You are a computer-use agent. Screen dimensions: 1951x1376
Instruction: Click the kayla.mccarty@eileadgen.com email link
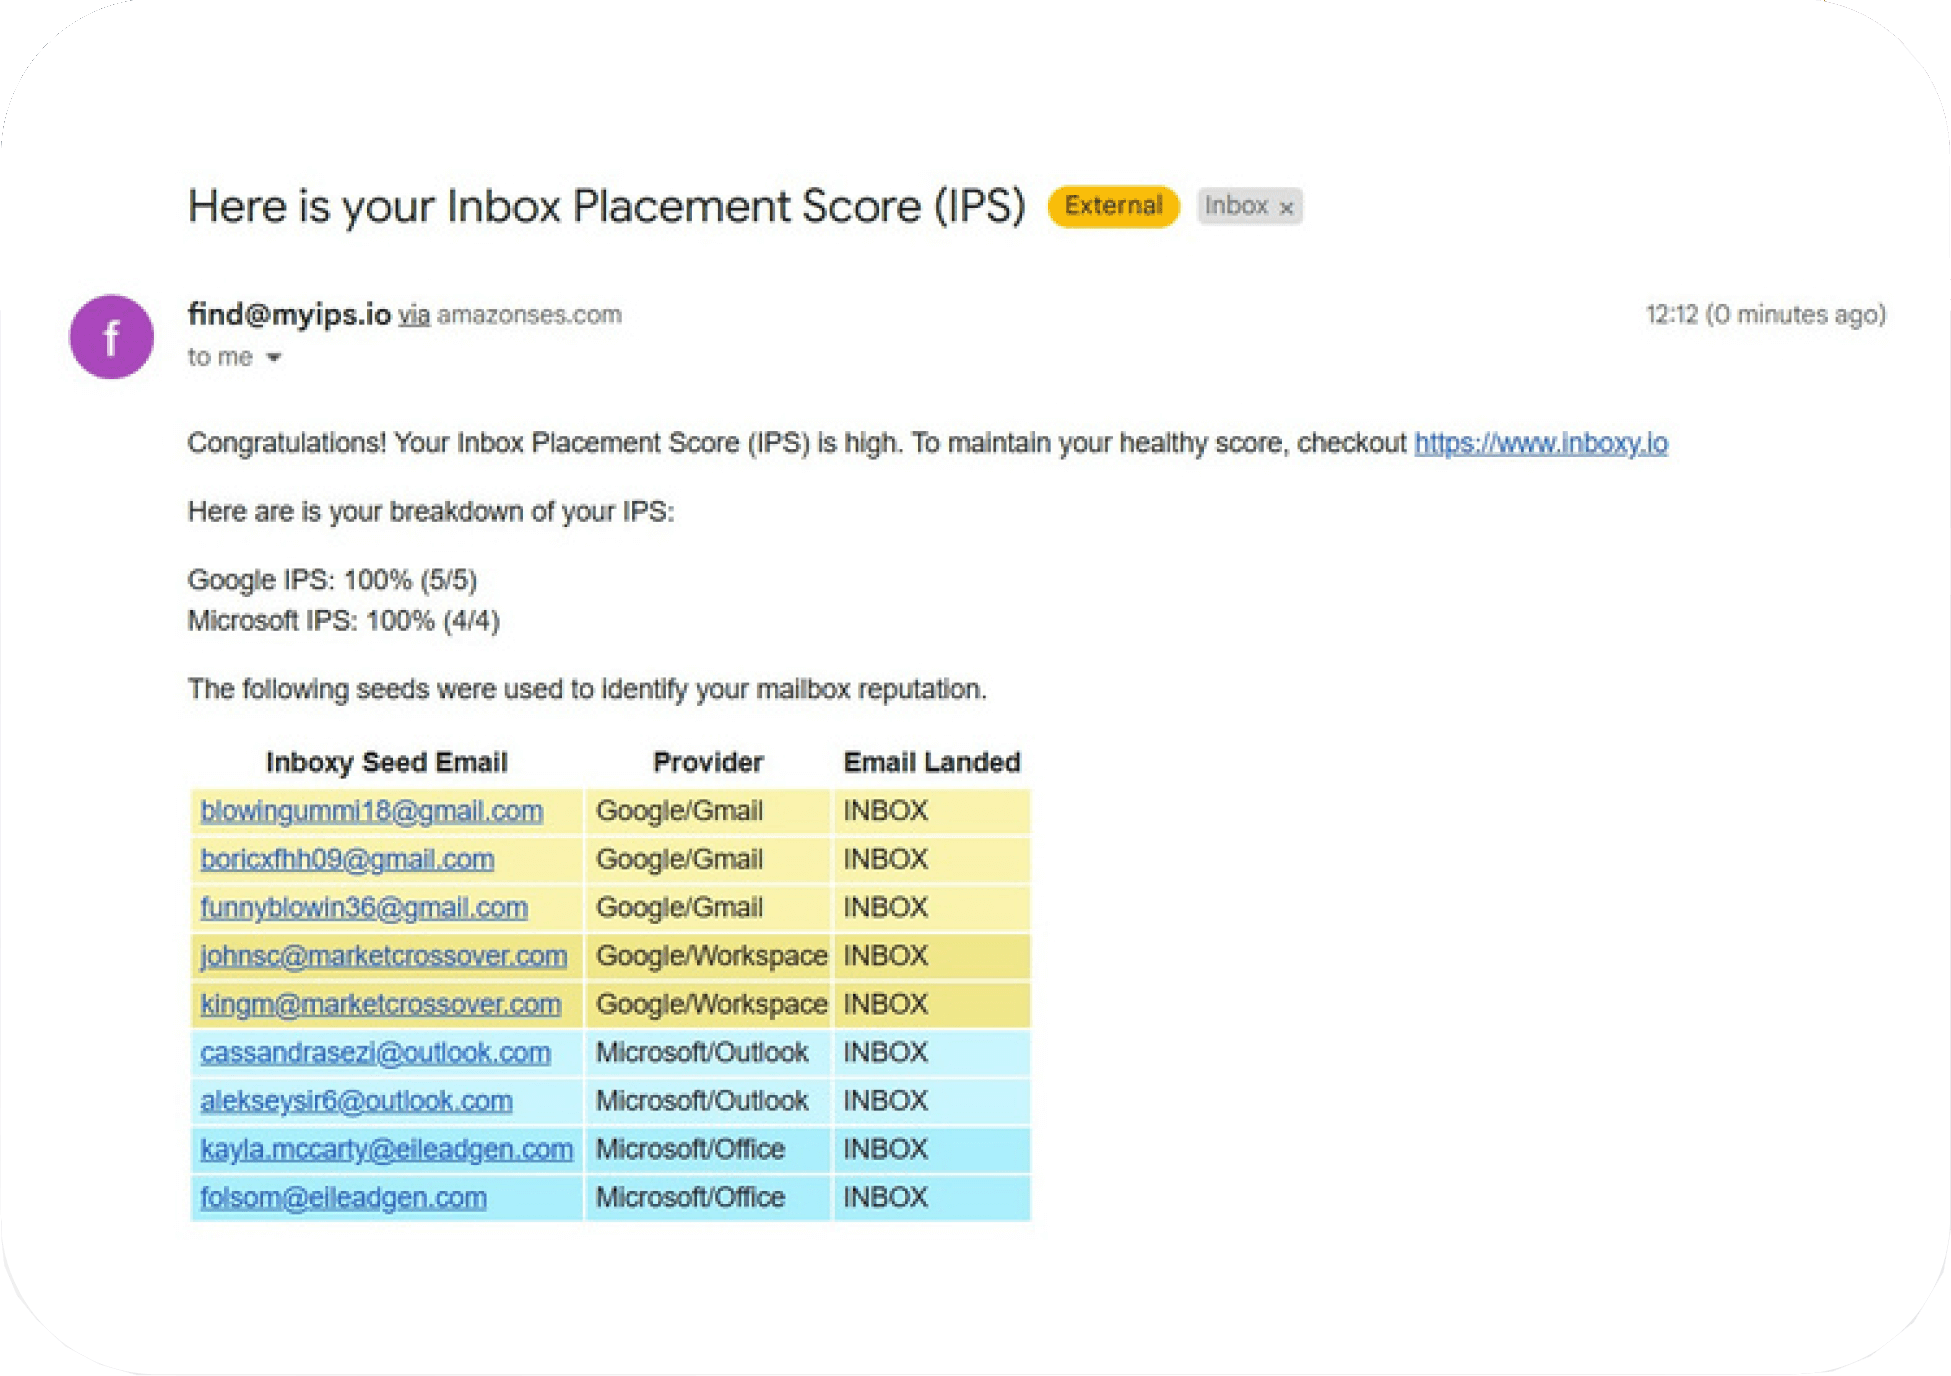point(386,1149)
